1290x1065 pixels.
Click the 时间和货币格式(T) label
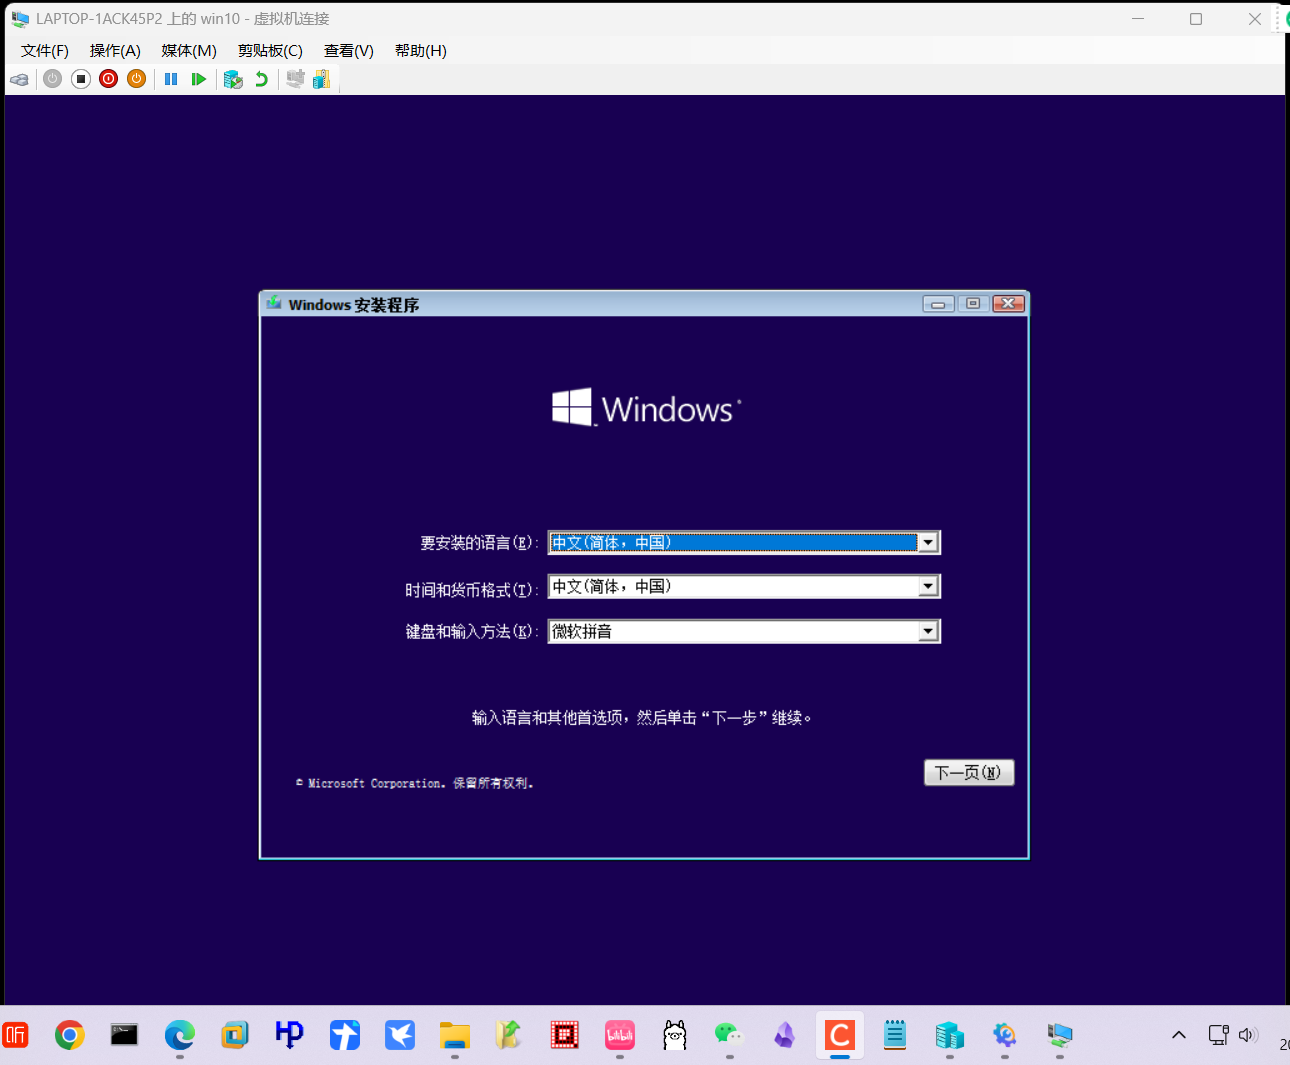click(x=472, y=590)
